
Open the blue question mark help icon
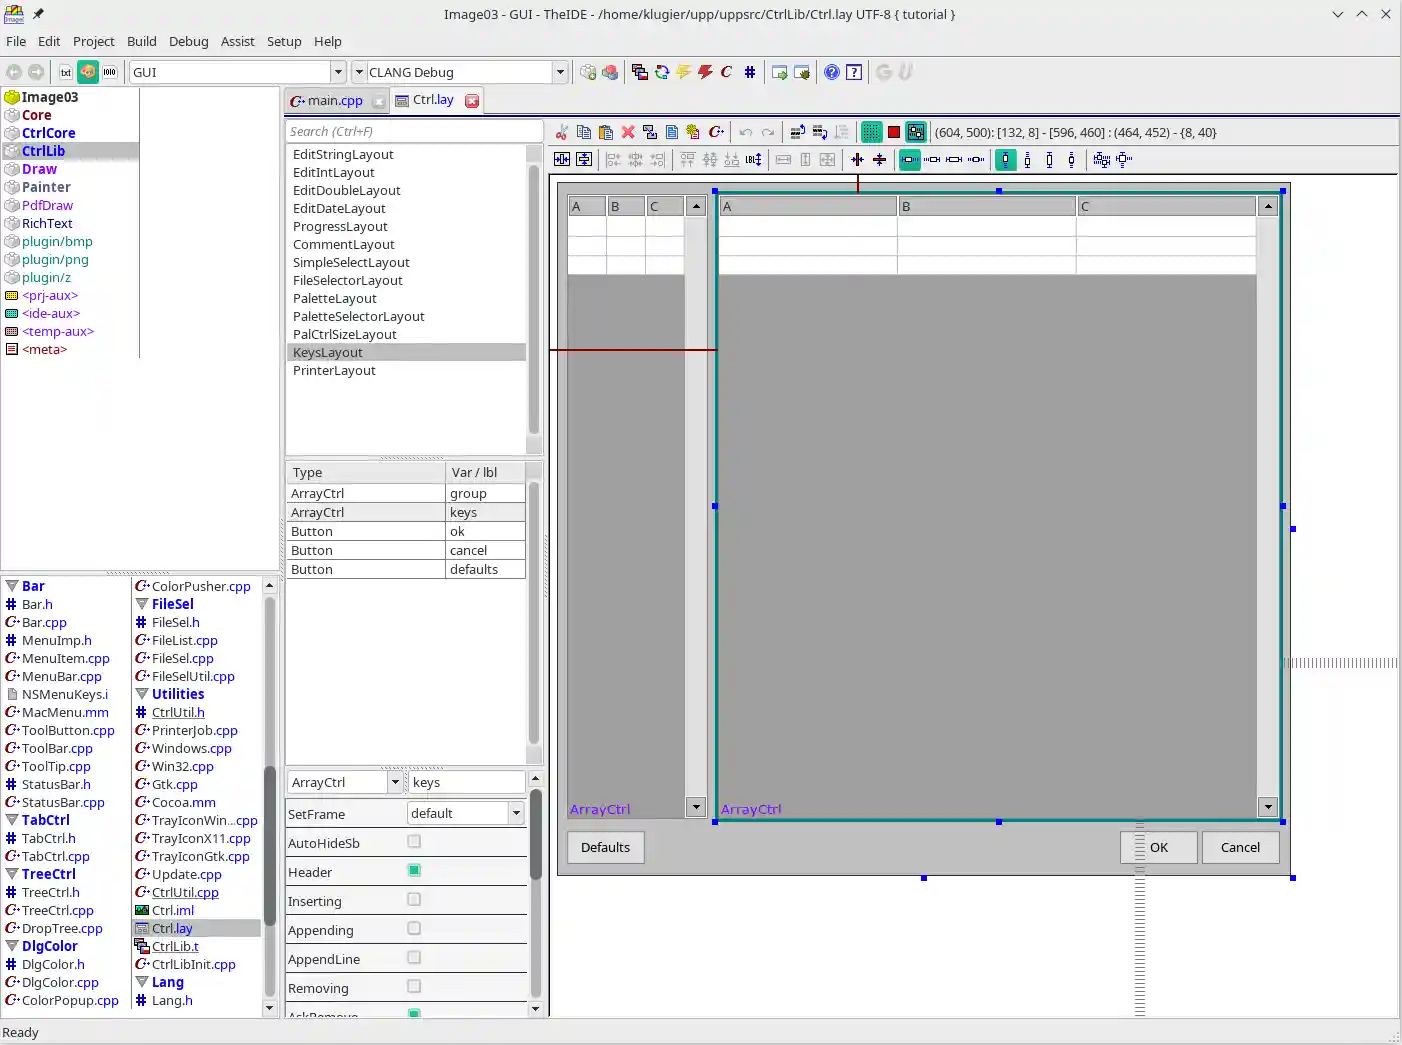[831, 72]
